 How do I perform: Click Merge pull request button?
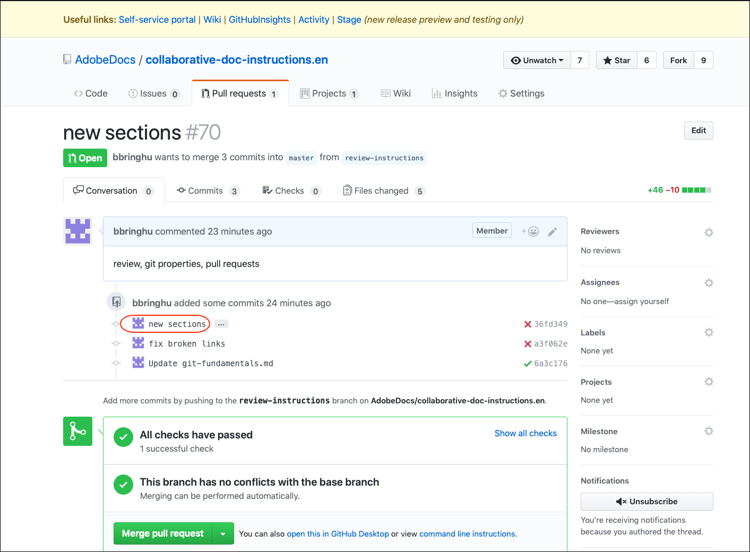pyautogui.click(x=163, y=534)
